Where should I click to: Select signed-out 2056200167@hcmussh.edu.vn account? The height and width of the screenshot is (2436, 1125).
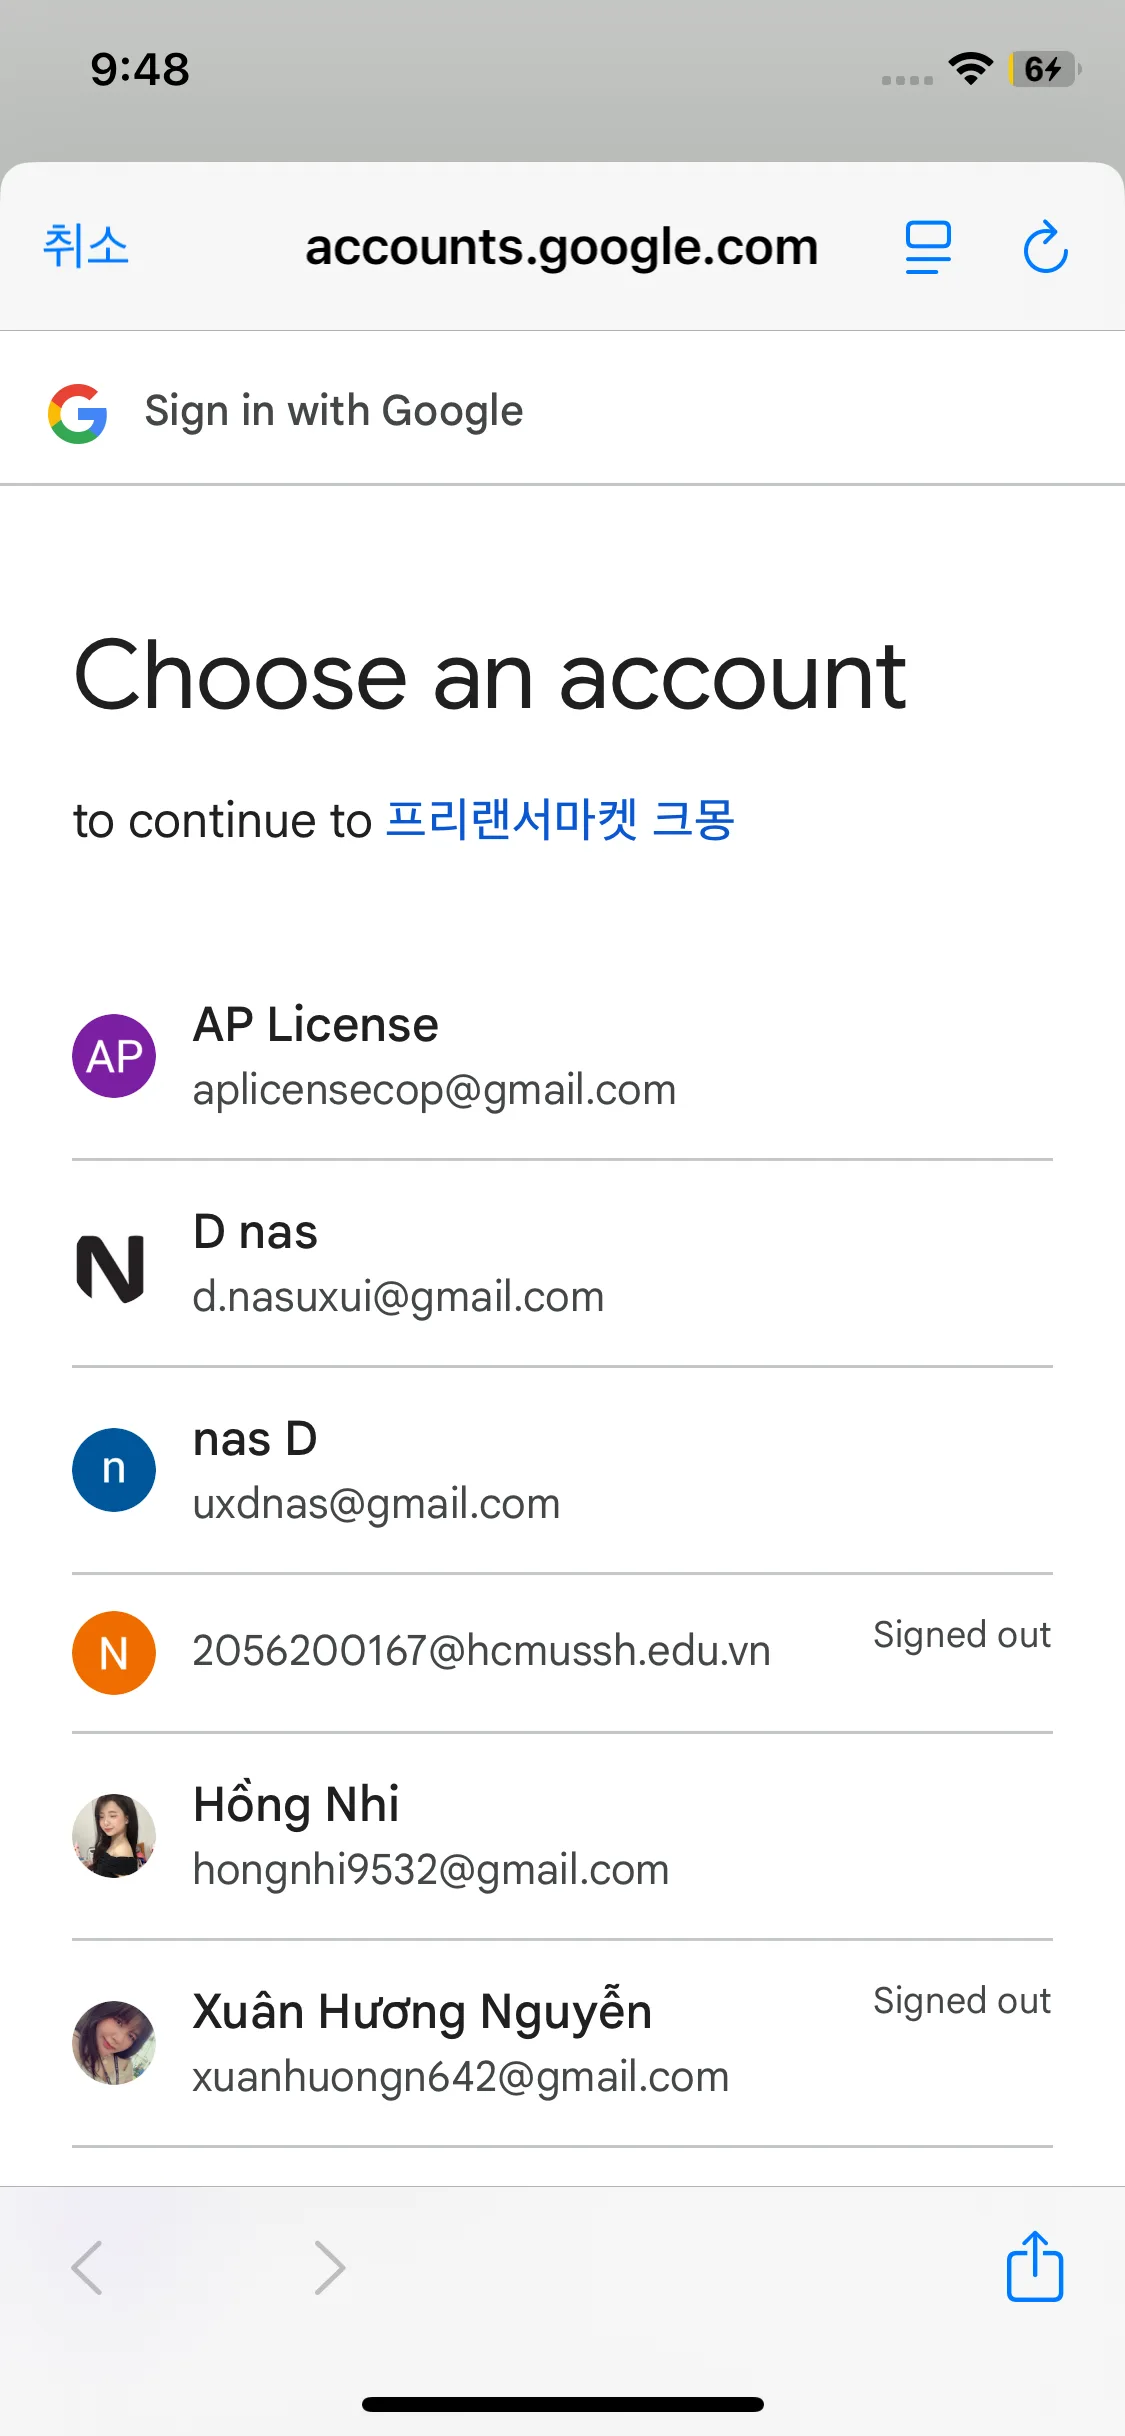pyautogui.click(x=481, y=1651)
